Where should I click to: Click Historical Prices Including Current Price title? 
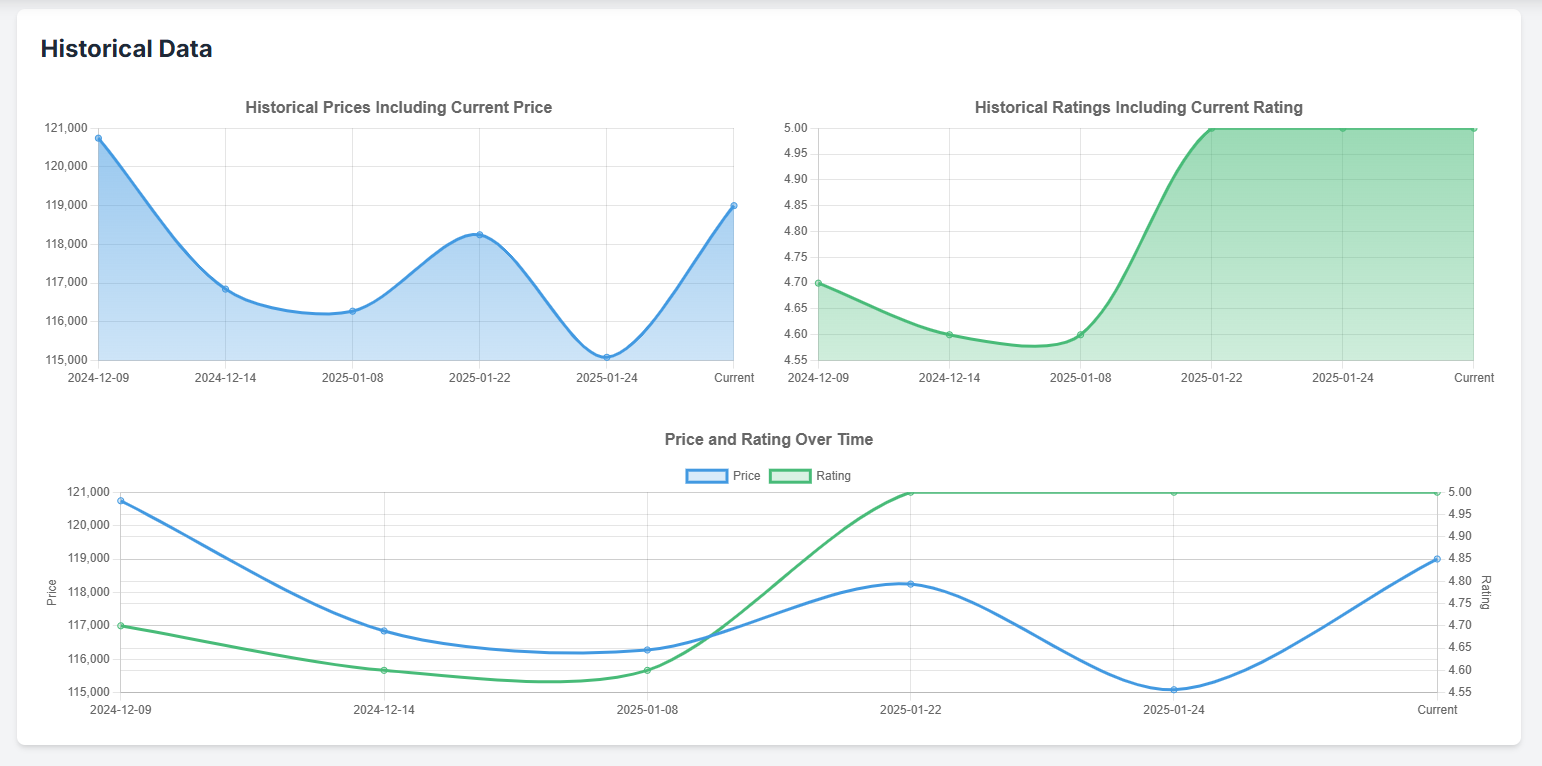click(x=398, y=107)
